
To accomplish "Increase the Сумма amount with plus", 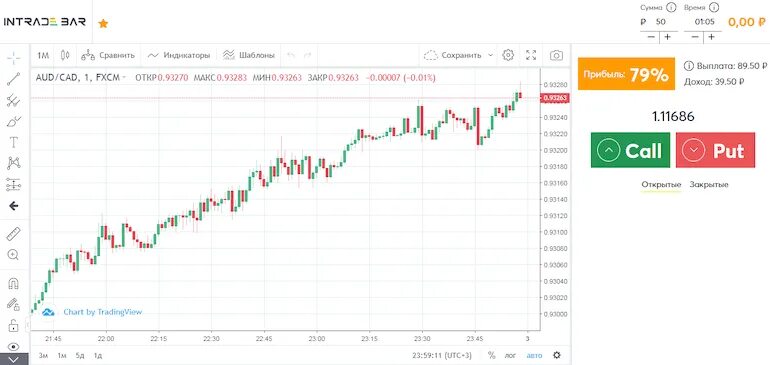I will pos(668,37).
